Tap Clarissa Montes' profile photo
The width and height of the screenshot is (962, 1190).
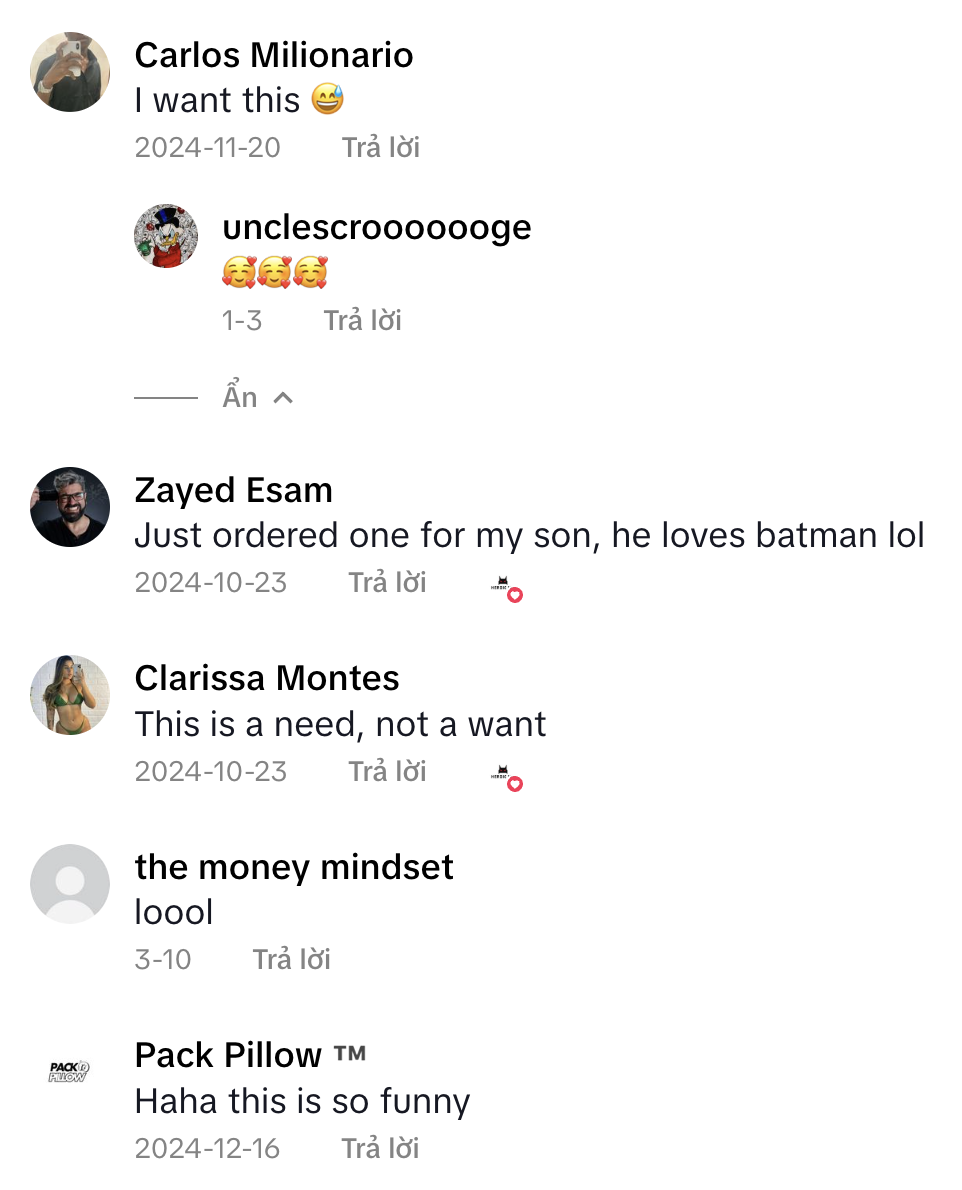69,695
